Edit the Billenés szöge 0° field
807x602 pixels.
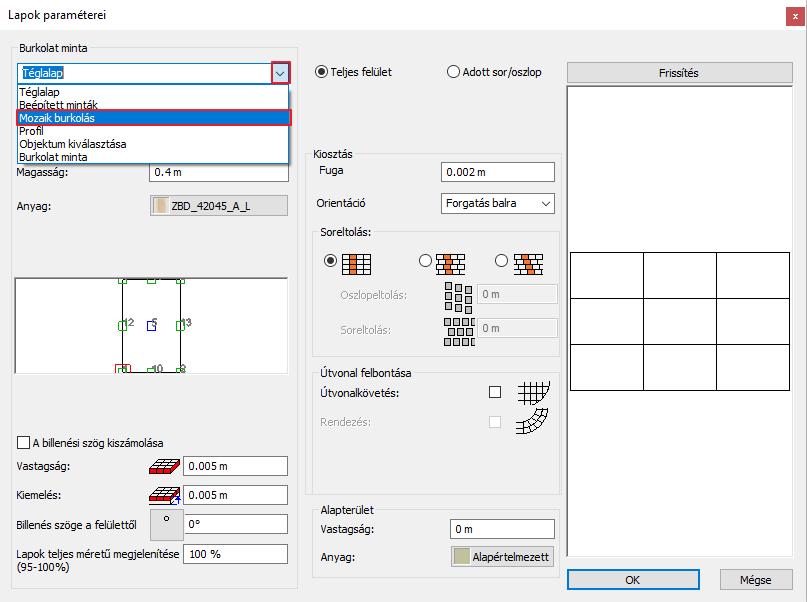pos(235,524)
